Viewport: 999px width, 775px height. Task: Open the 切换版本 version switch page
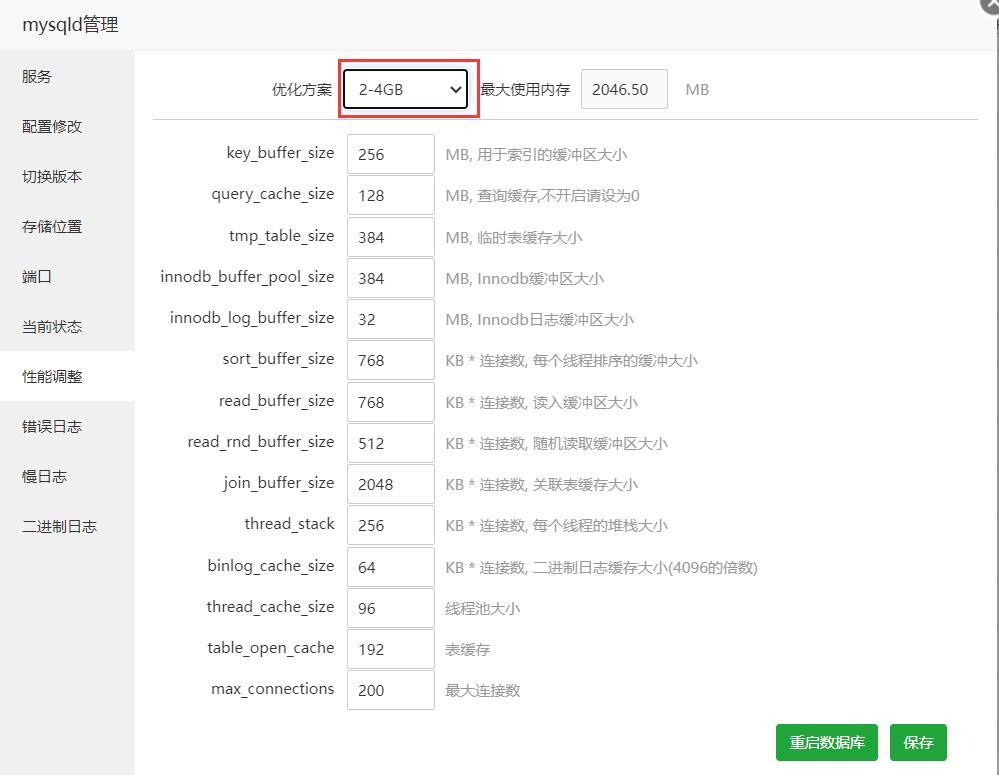pos(50,176)
